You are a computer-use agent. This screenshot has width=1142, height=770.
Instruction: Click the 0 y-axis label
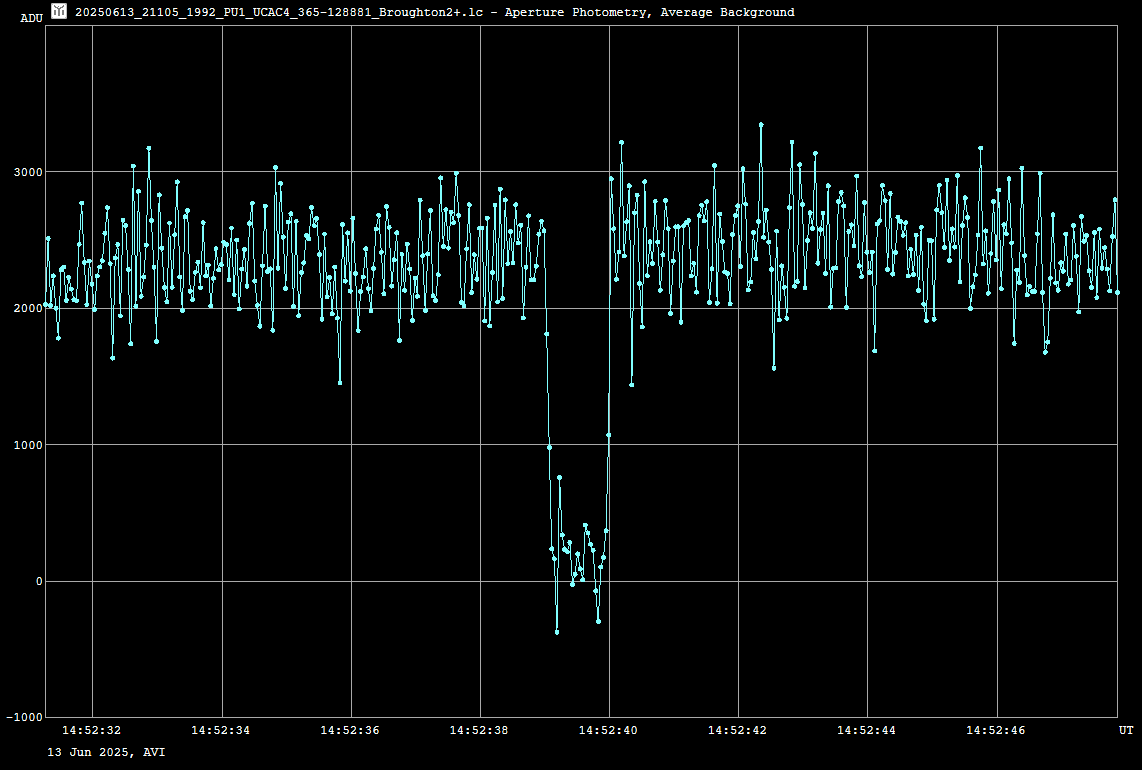coord(39,581)
